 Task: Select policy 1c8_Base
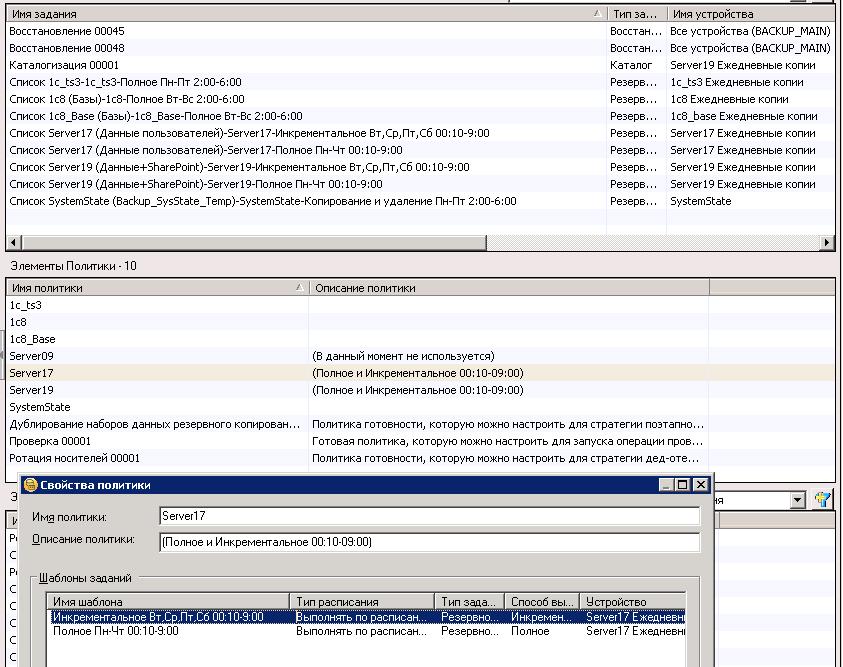(32, 339)
